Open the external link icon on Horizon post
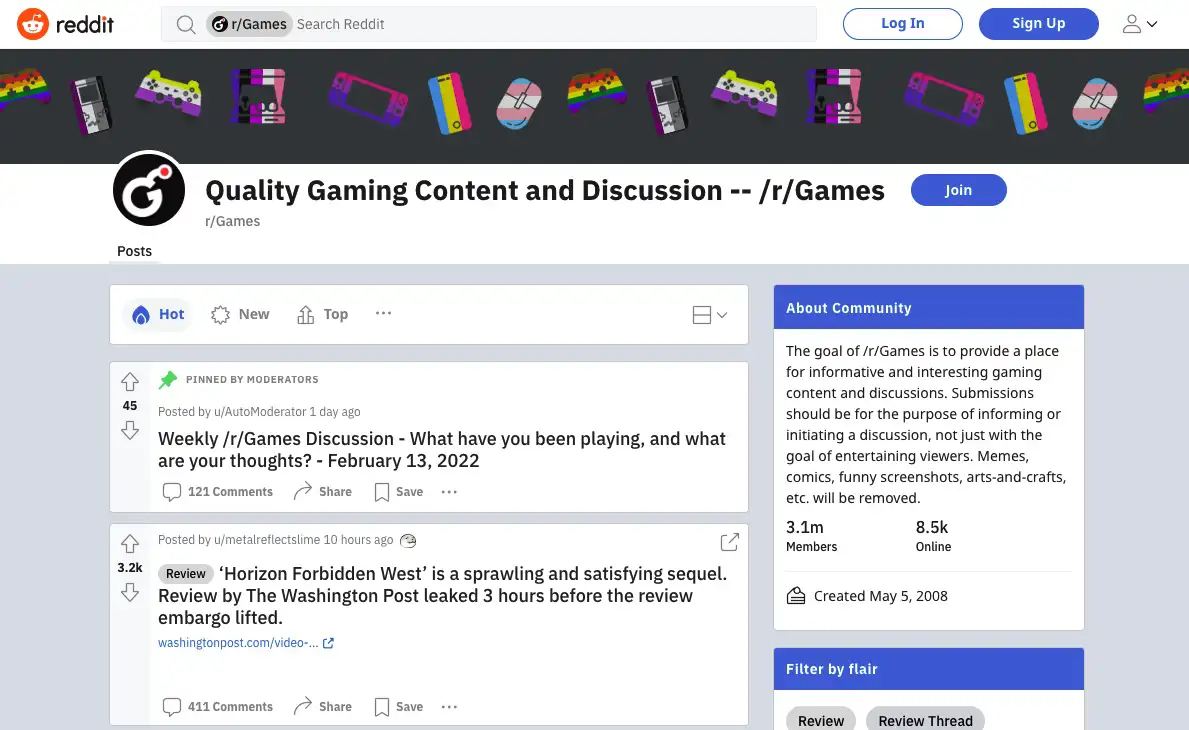1189x730 pixels. click(729, 542)
